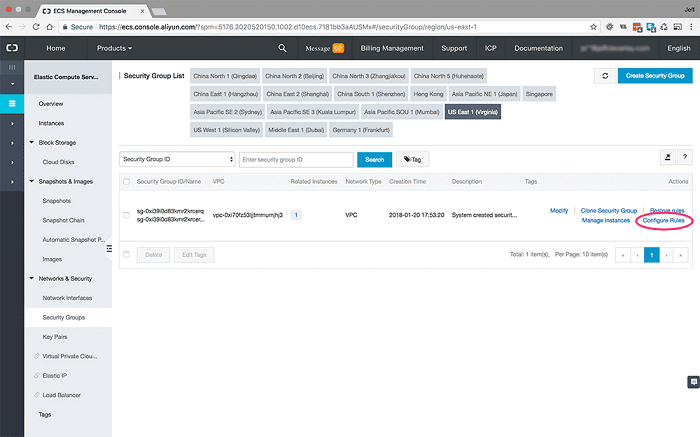Click the browser back arrow

[9, 27]
